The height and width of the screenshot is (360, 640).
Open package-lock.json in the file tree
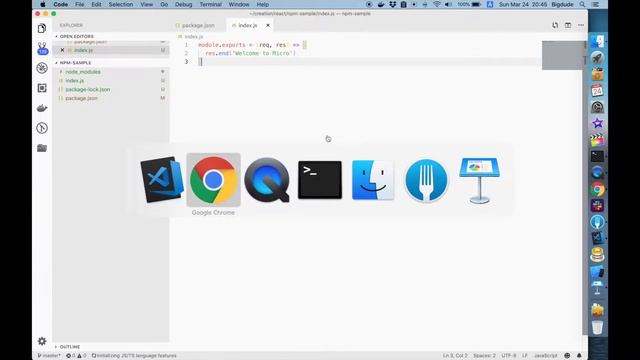click(x=88, y=89)
